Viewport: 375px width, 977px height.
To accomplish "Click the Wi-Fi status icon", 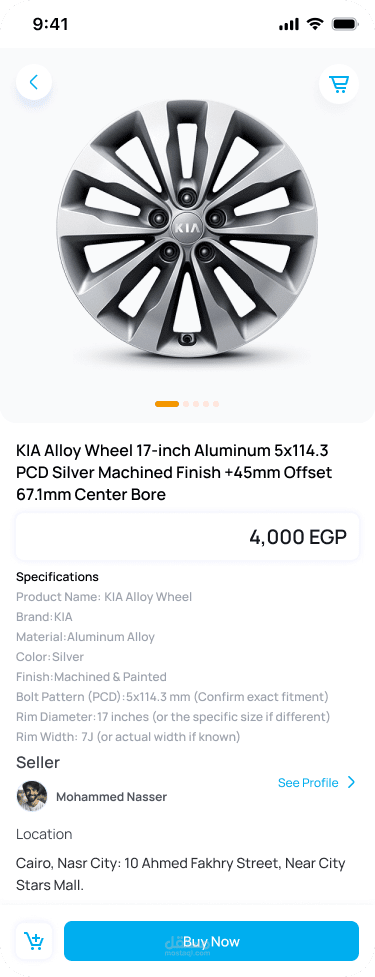I will click(316, 24).
